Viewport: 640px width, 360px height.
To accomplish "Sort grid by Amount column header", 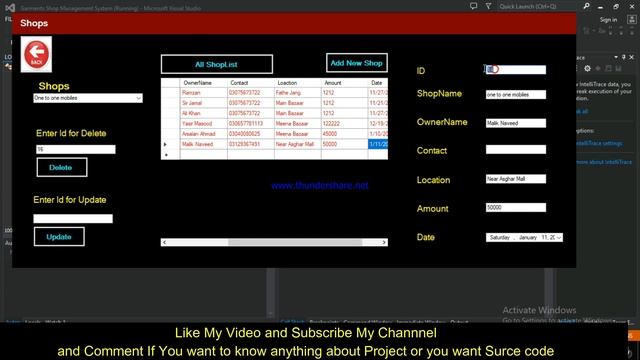I will (x=344, y=82).
